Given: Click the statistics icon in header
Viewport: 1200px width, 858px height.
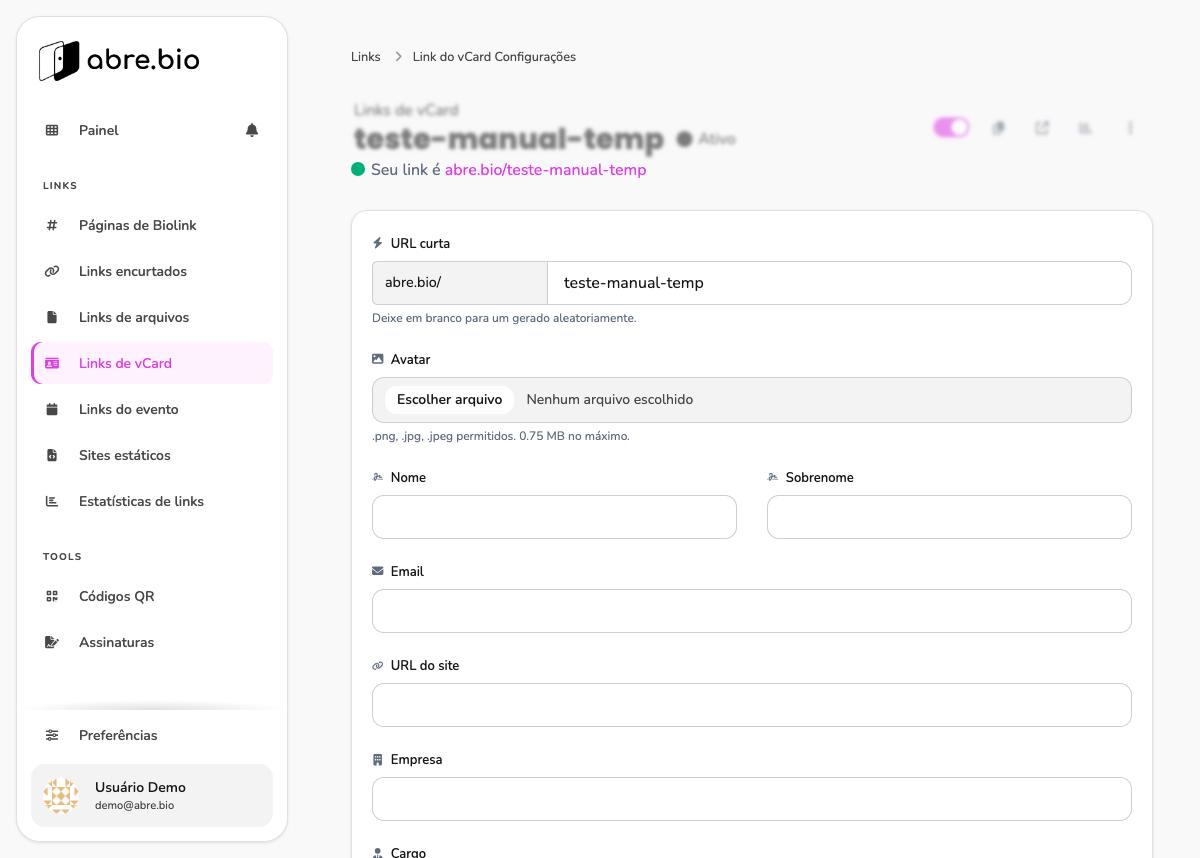Looking at the screenshot, I should point(1085,128).
